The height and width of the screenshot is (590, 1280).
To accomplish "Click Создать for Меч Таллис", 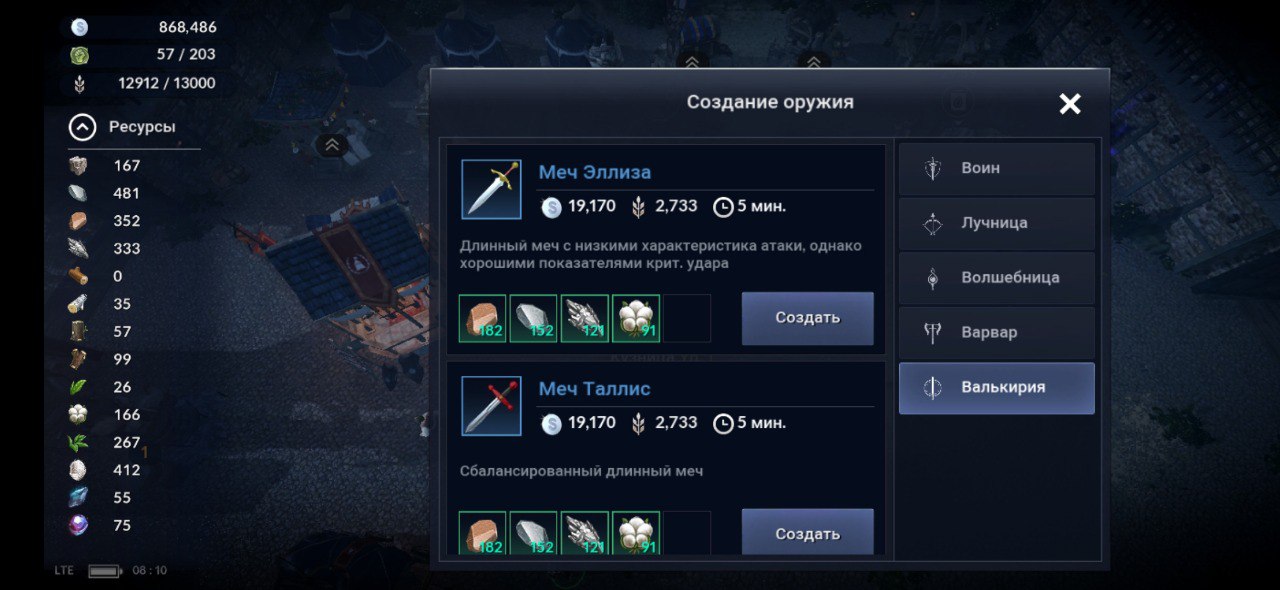I will pos(807,531).
